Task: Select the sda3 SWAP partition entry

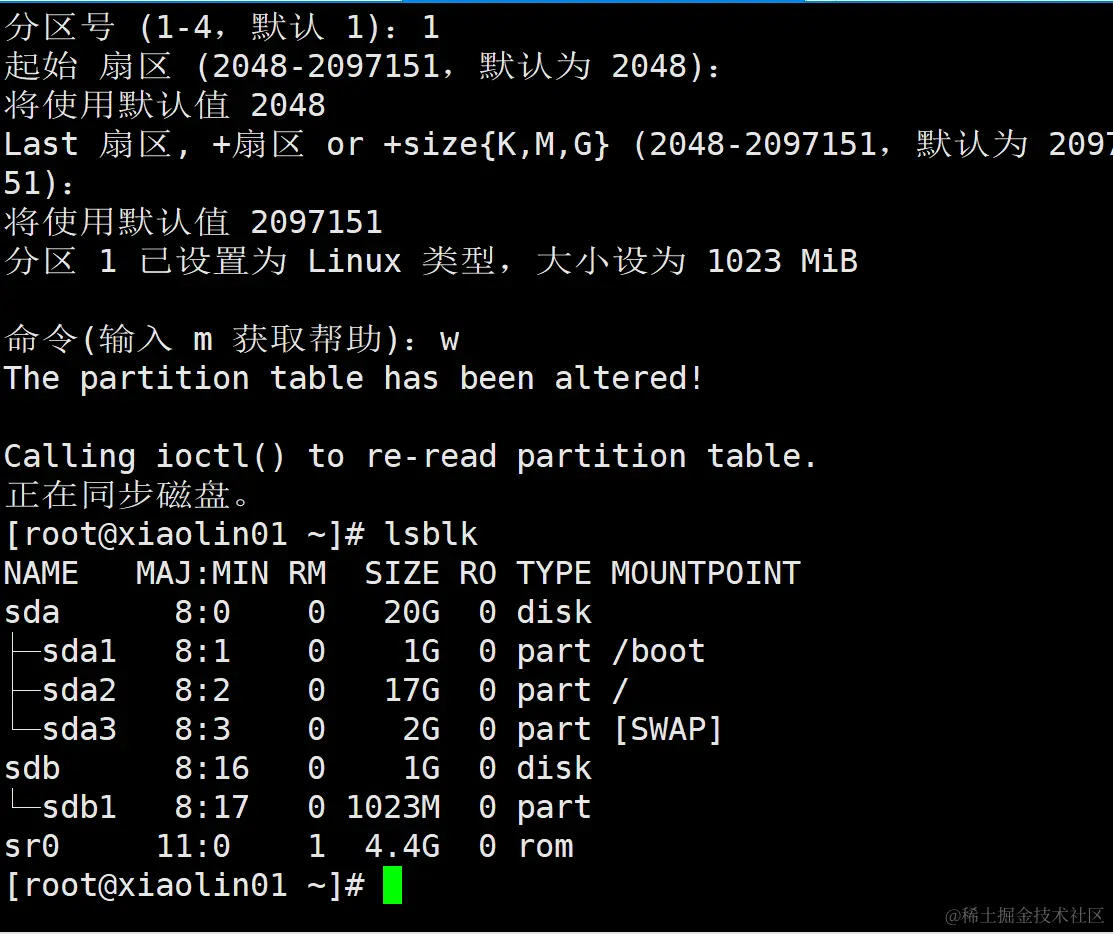Action: pyautogui.click(x=80, y=729)
